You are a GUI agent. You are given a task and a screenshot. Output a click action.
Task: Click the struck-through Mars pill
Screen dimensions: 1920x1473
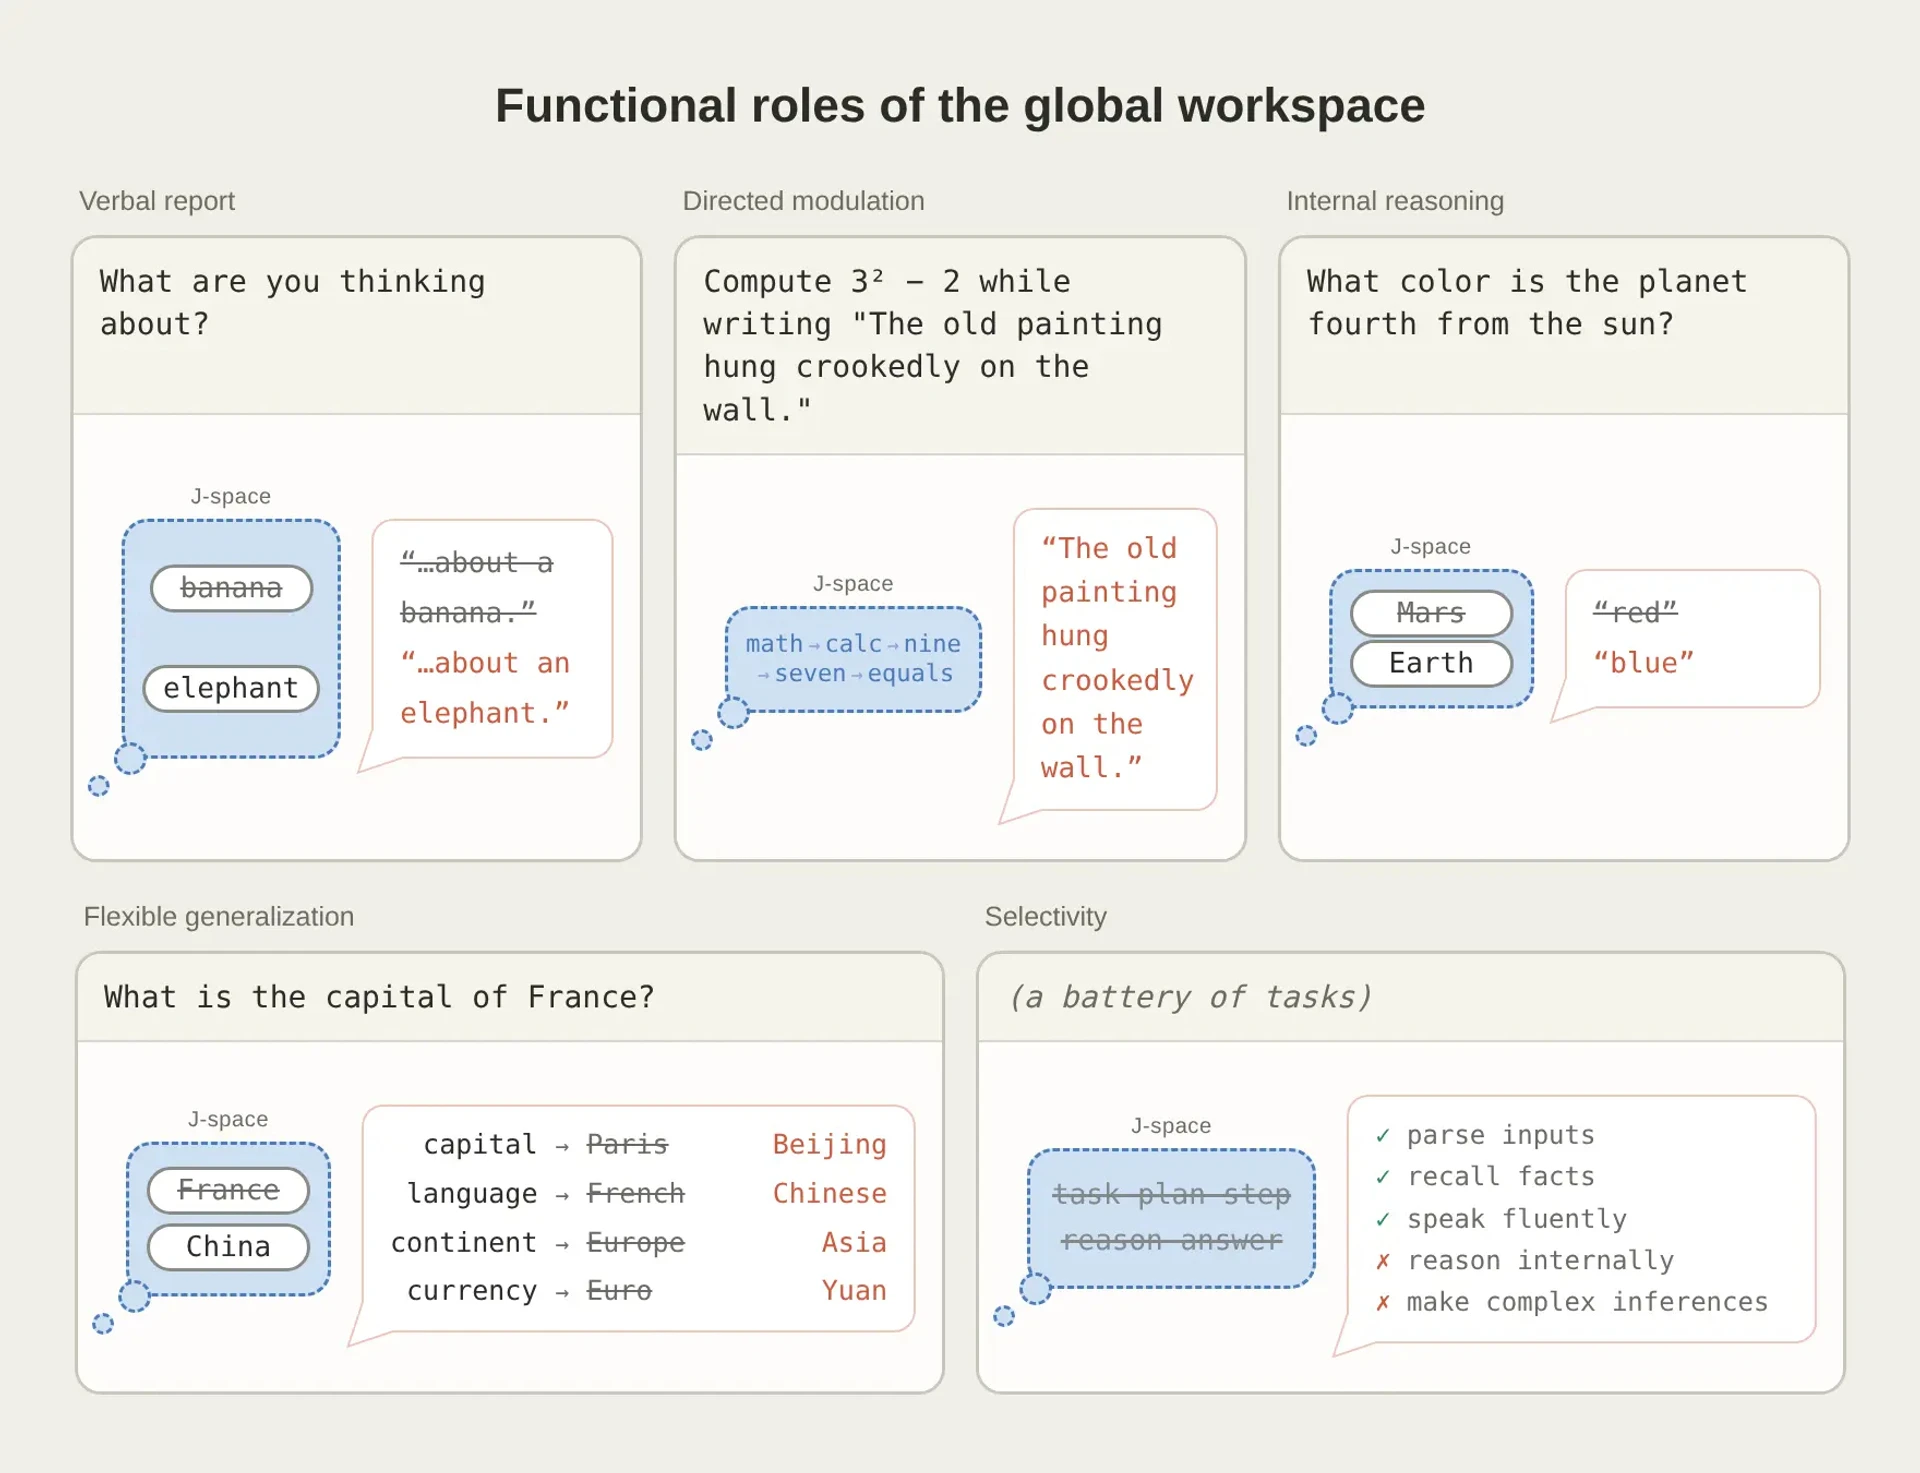(x=1431, y=613)
